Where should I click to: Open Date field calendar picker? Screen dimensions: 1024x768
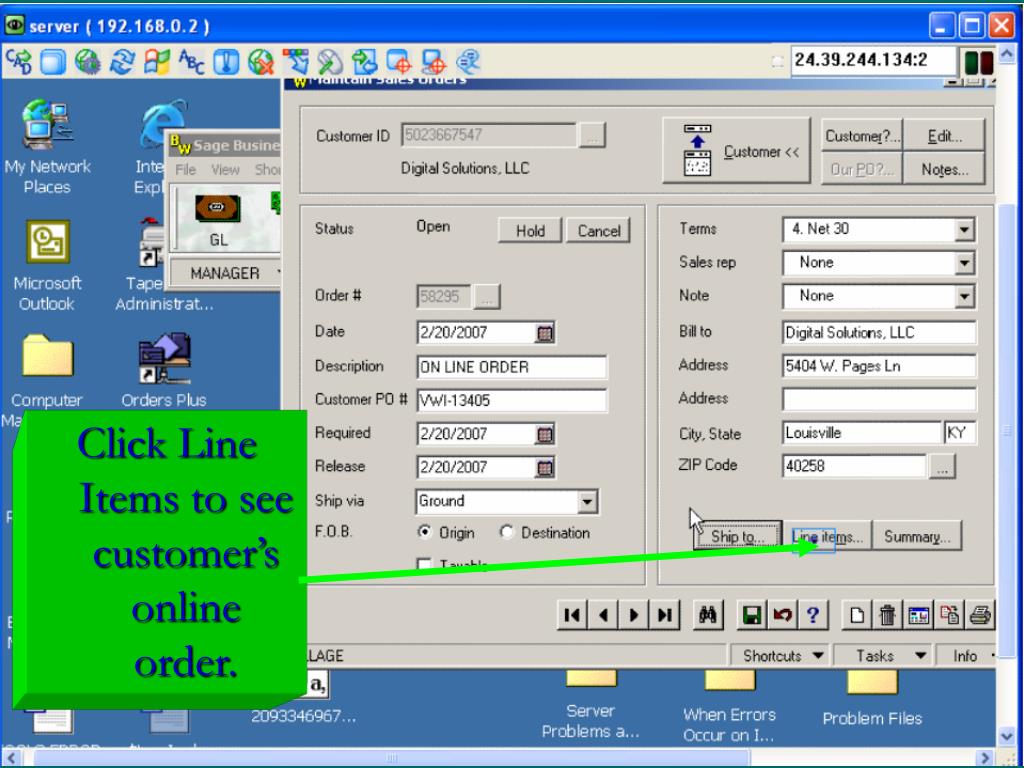[x=544, y=333]
